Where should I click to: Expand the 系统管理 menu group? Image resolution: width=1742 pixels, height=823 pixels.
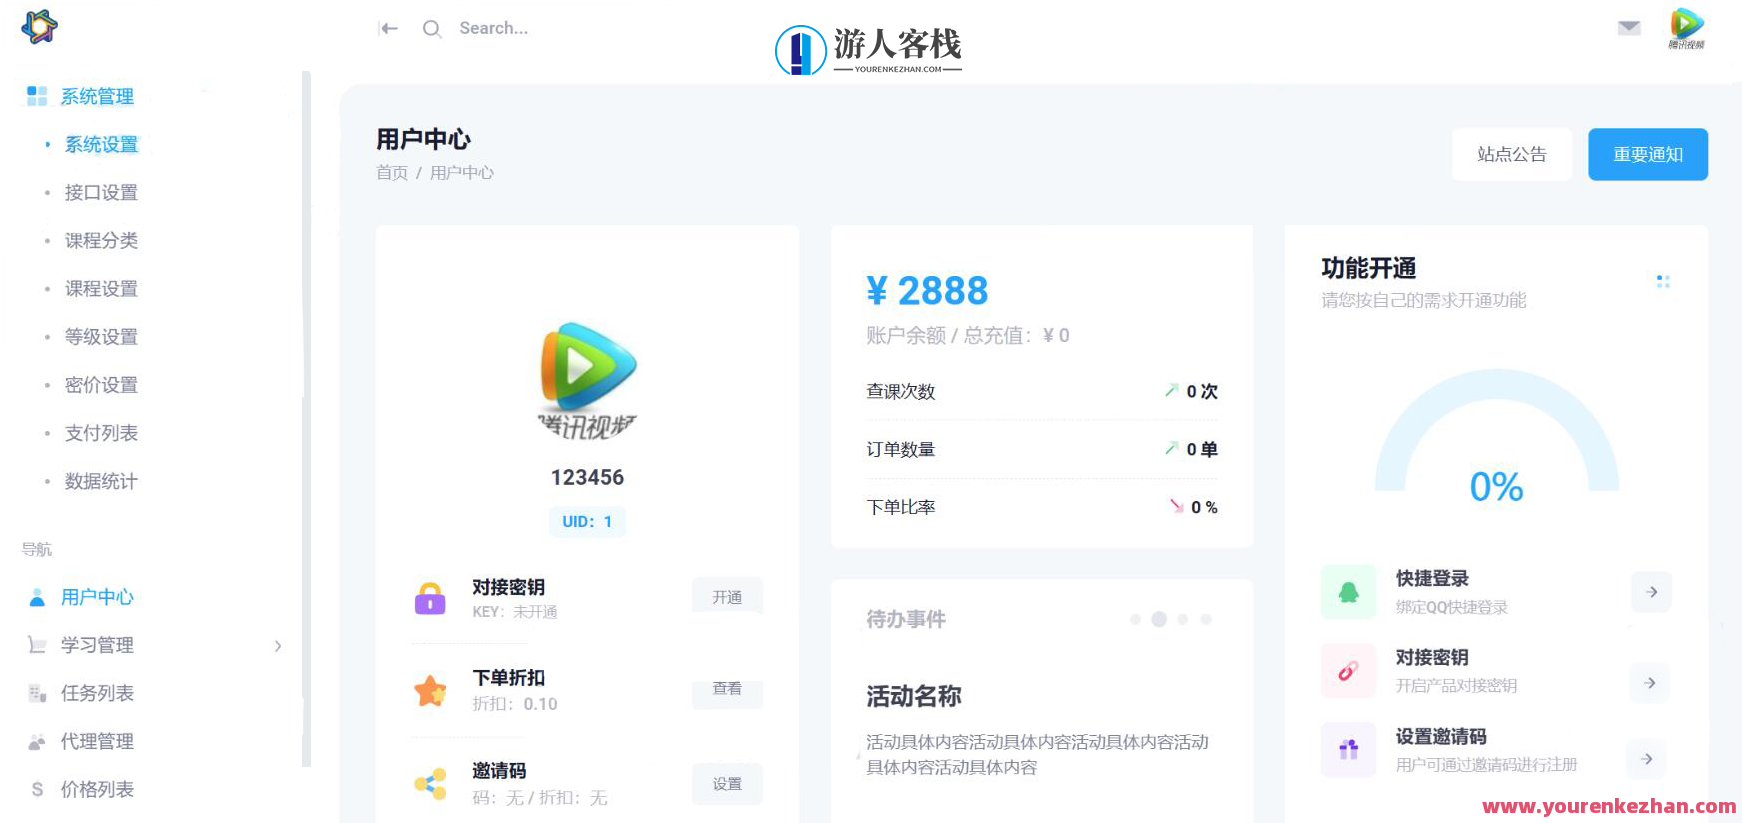point(97,96)
